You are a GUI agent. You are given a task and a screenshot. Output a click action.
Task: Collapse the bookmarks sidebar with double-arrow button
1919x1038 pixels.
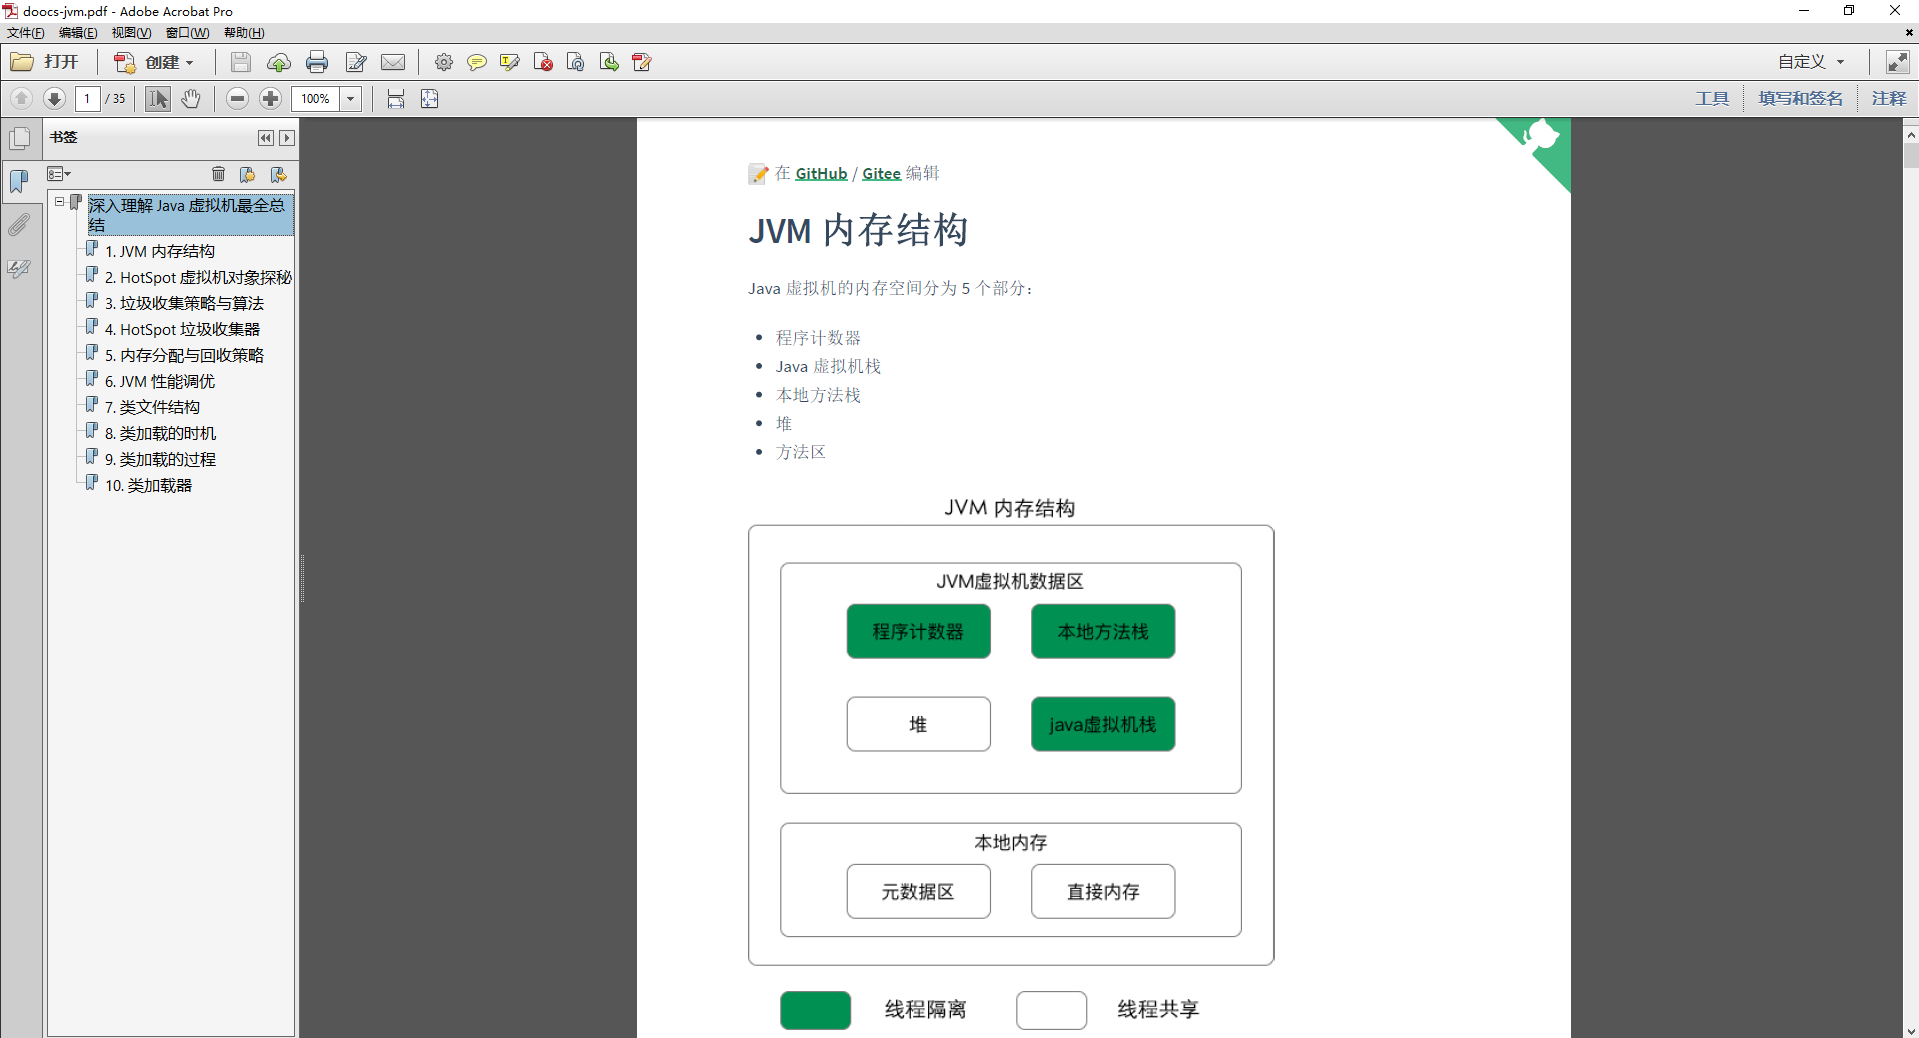pos(265,138)
